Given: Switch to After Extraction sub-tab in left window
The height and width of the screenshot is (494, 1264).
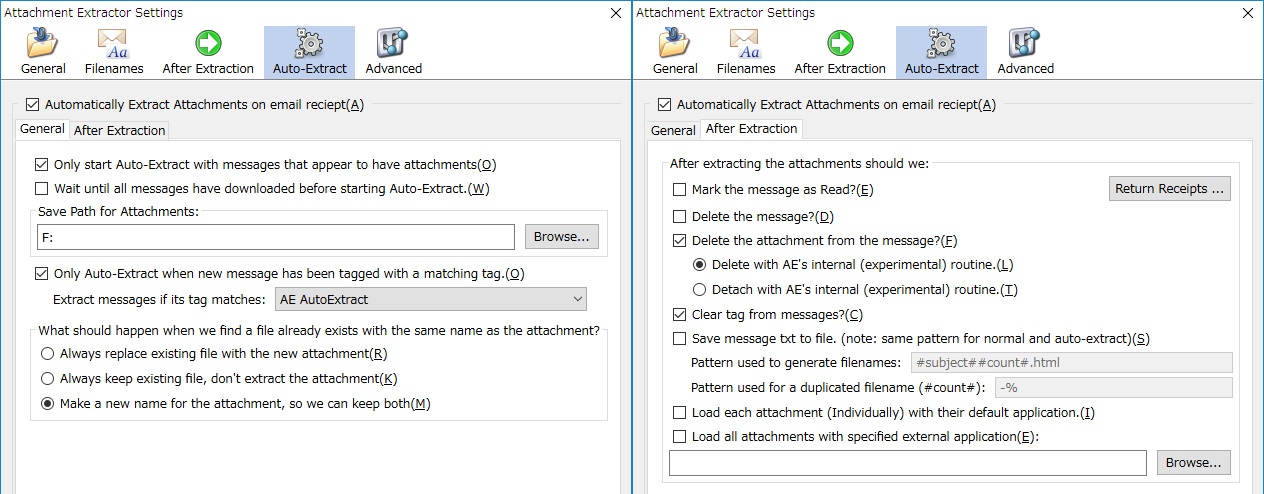Looking at the screenshot, I should coord(120,130).
